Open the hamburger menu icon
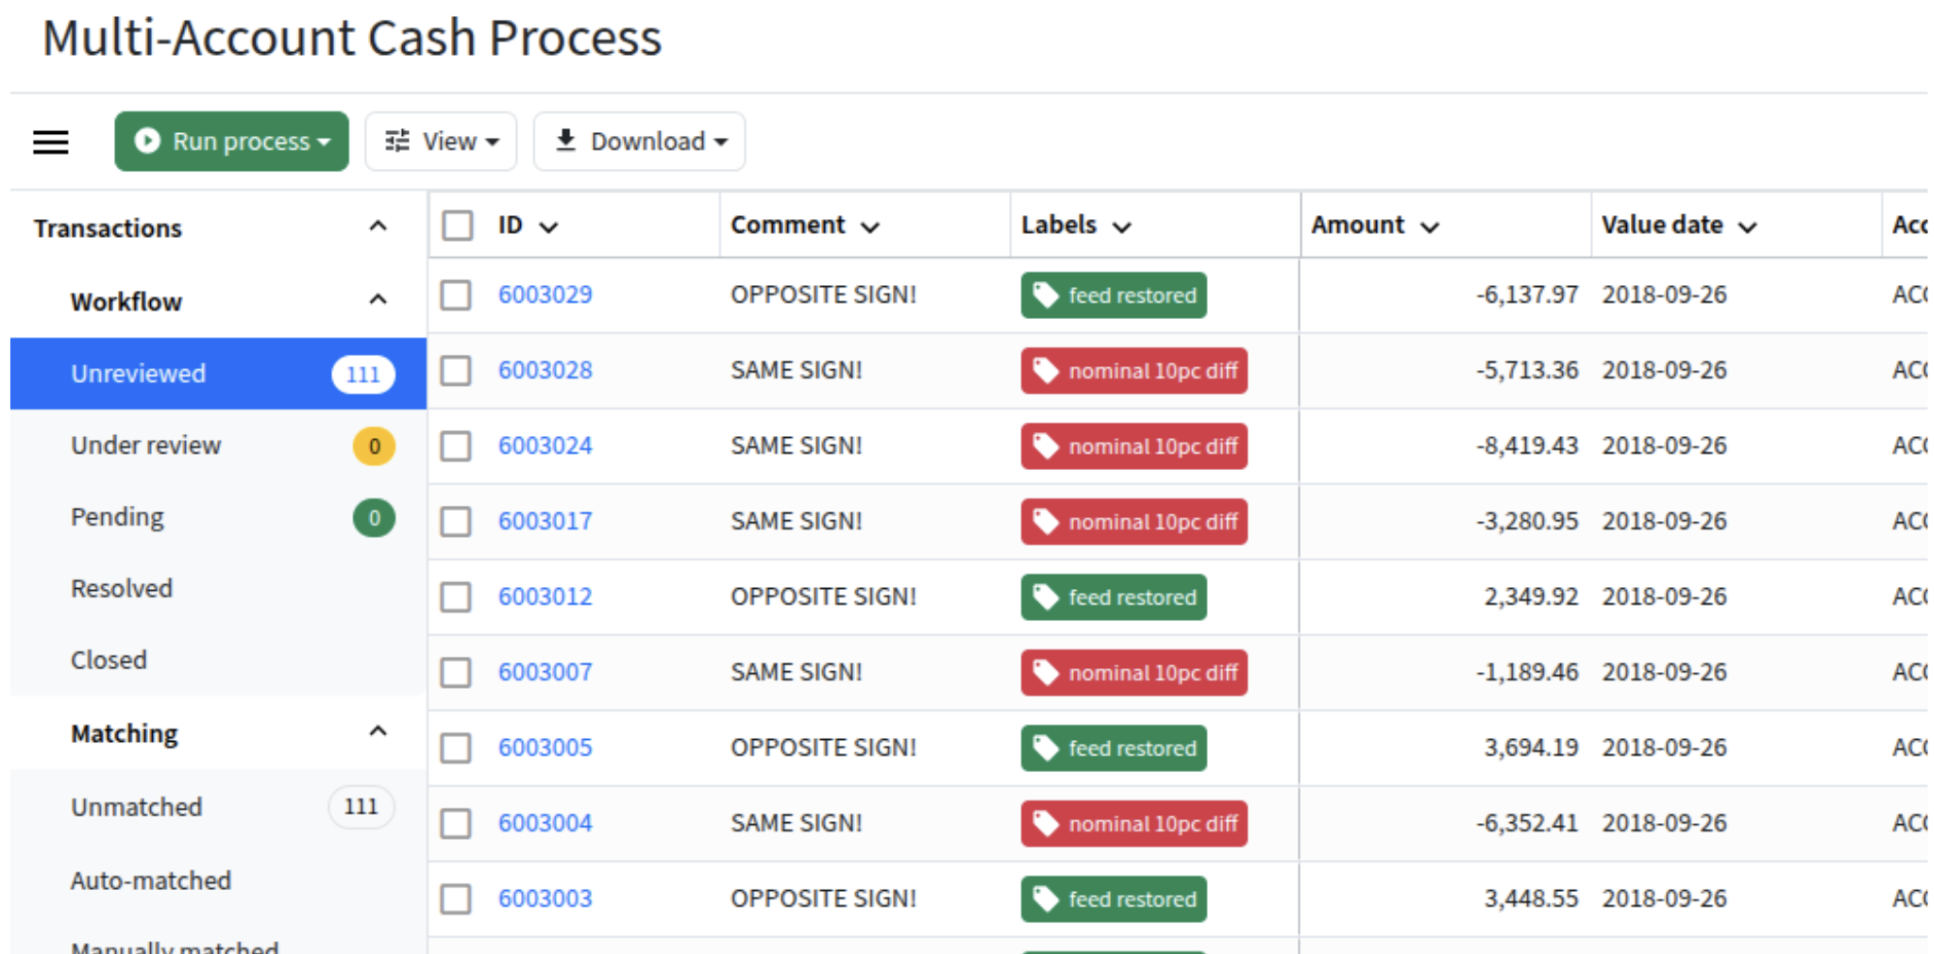 (x=51, y=142)
